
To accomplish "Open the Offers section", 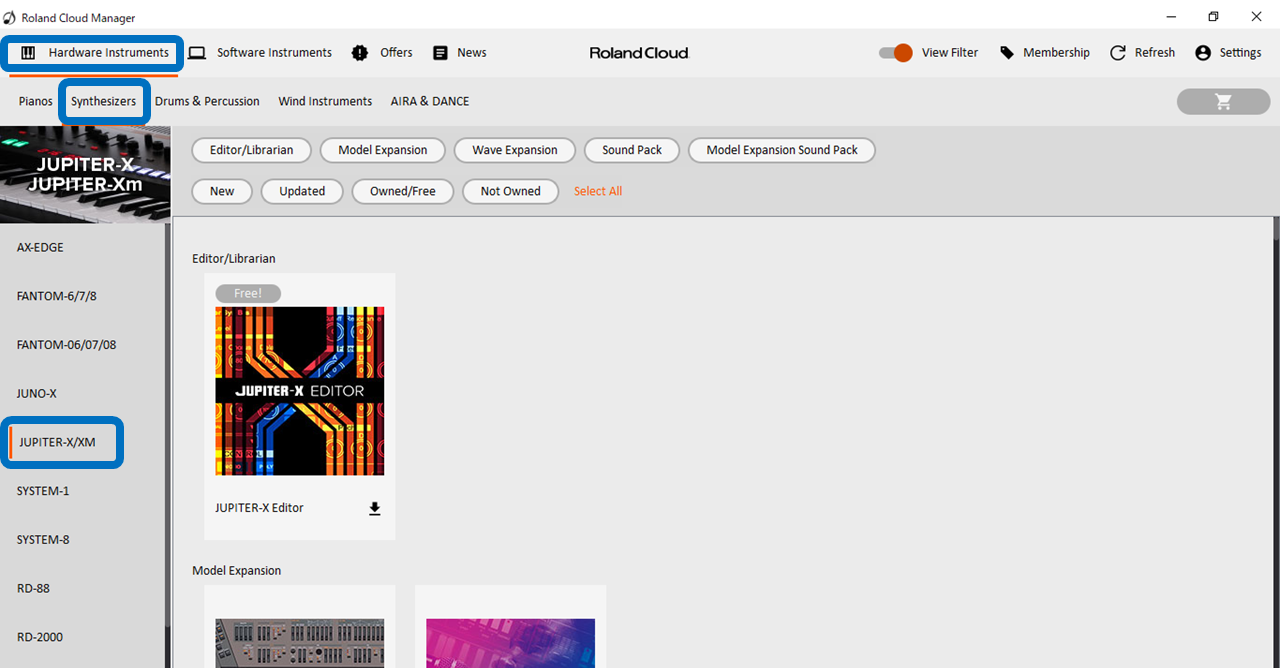I will click(x=382, y=53).
